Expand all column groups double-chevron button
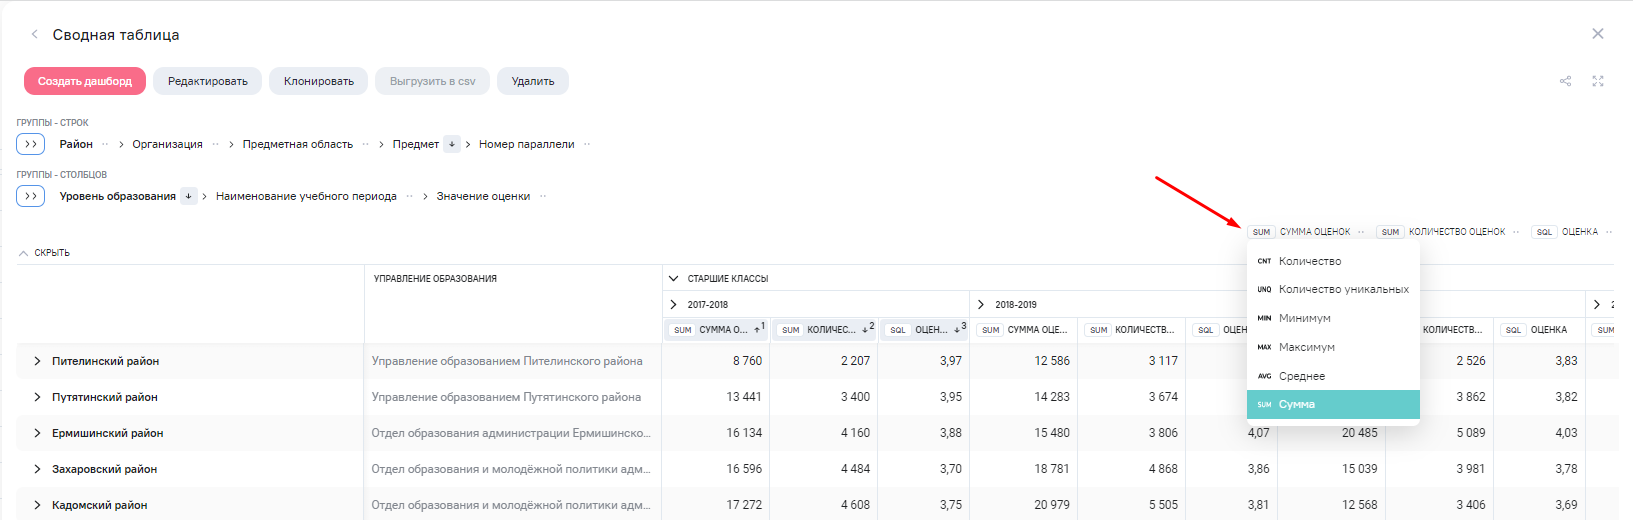 (x=31, y=196)
